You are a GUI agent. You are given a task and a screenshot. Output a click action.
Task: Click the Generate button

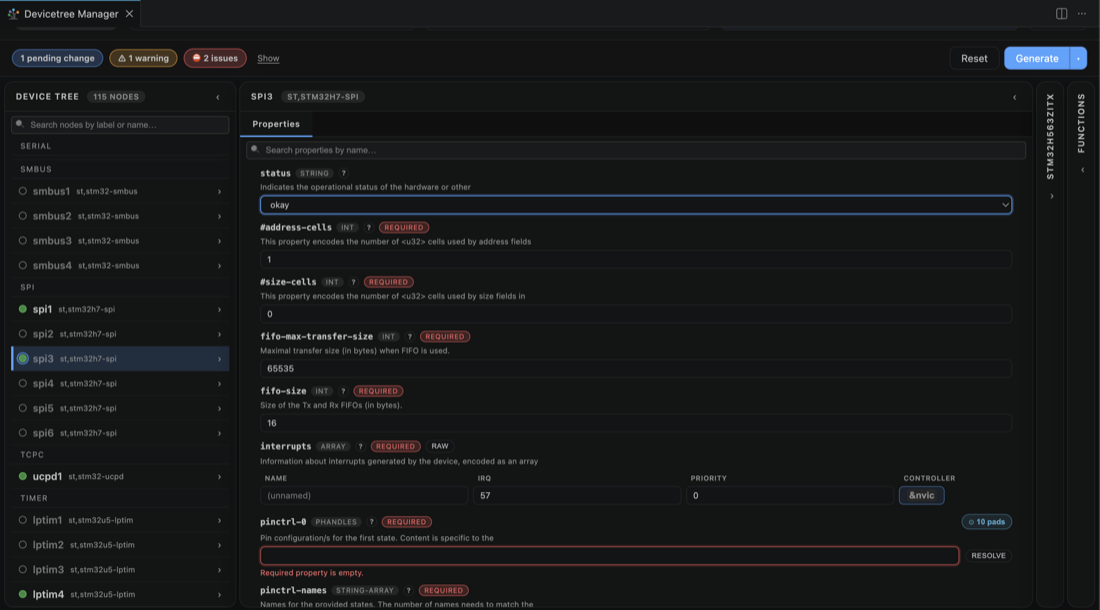pyautogui.click(x=1037, y=58)
